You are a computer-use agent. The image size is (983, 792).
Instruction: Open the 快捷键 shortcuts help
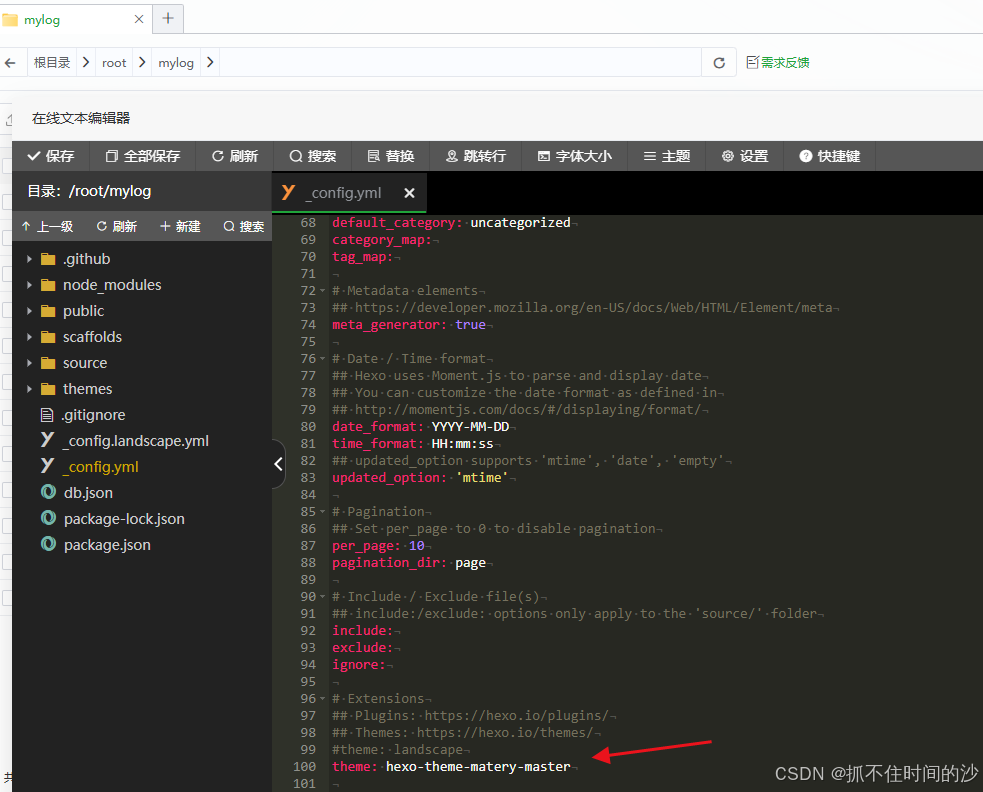829,156
